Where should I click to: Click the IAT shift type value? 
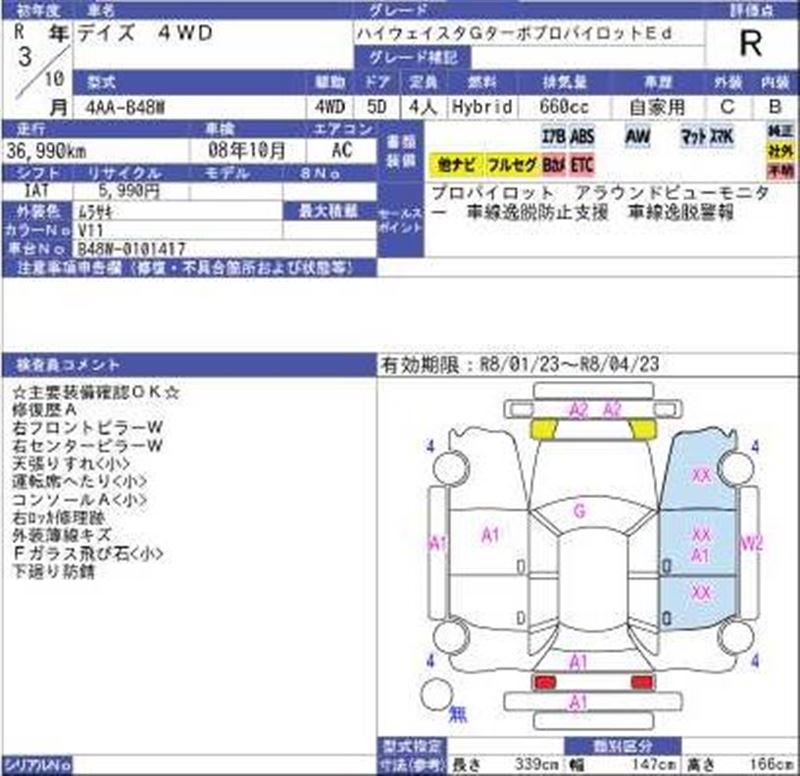click(36, 191)
